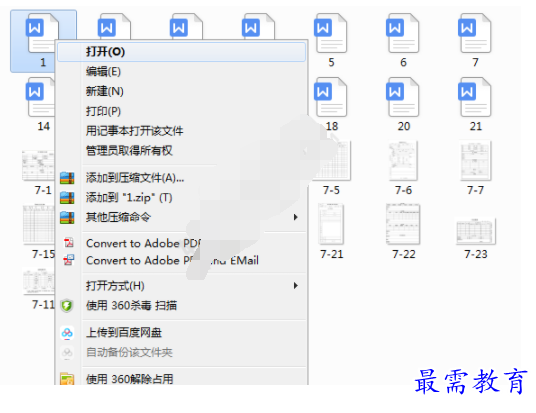This screenshot has width=536, height=413.
Task: Expand submenu arrow for 其他压缩命令
Action: pyautogui.click(x=296, y=217)
